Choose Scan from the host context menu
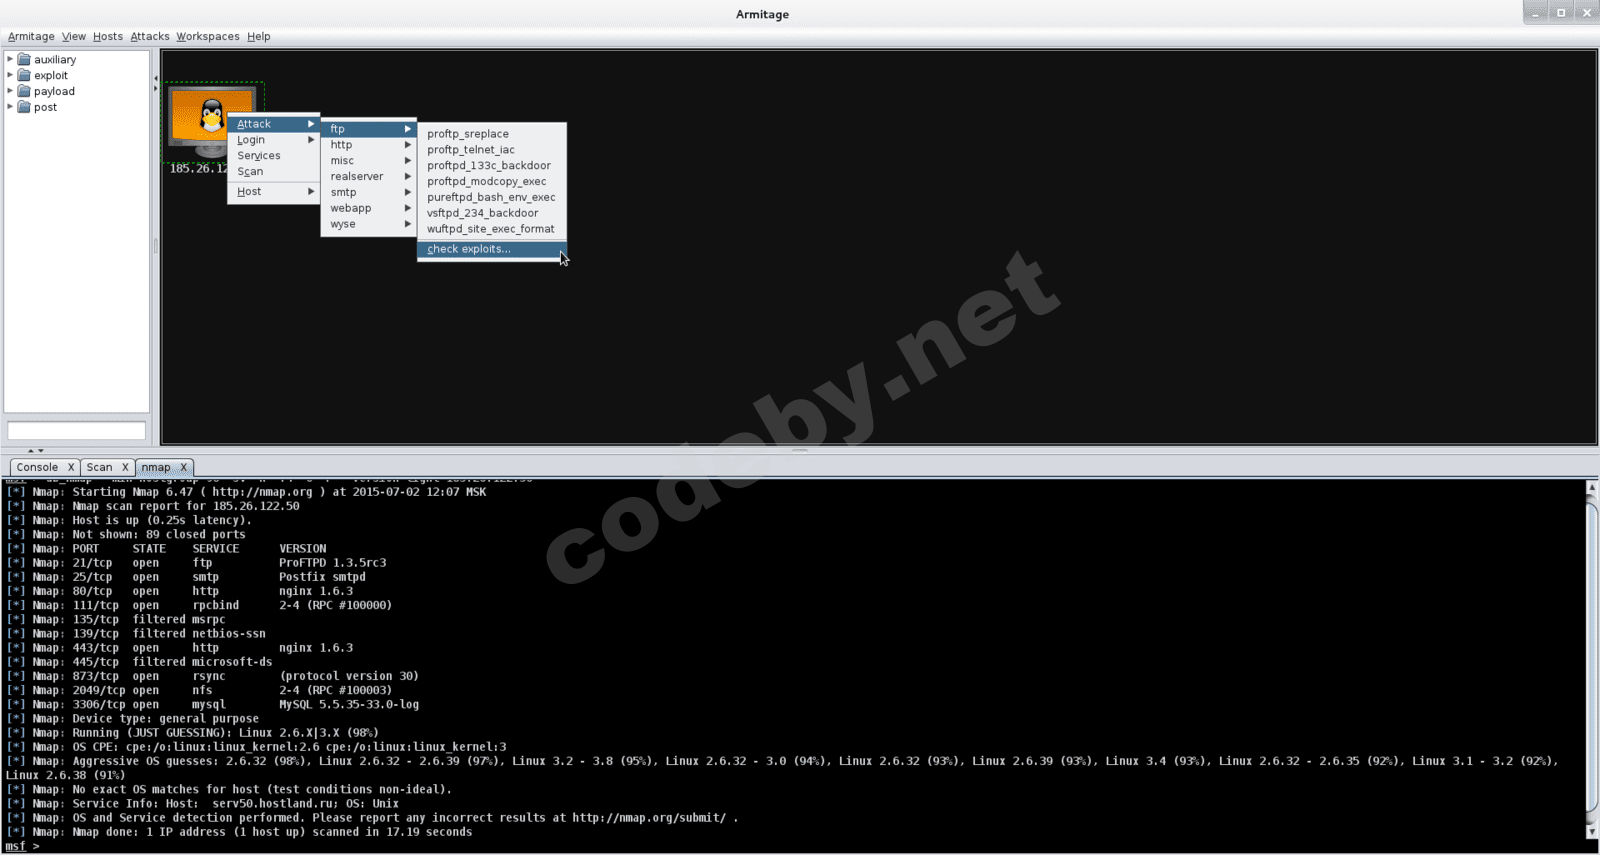The height and width of the screenshot is (855, 1600). pyautogui.click(x=273, y=172)
